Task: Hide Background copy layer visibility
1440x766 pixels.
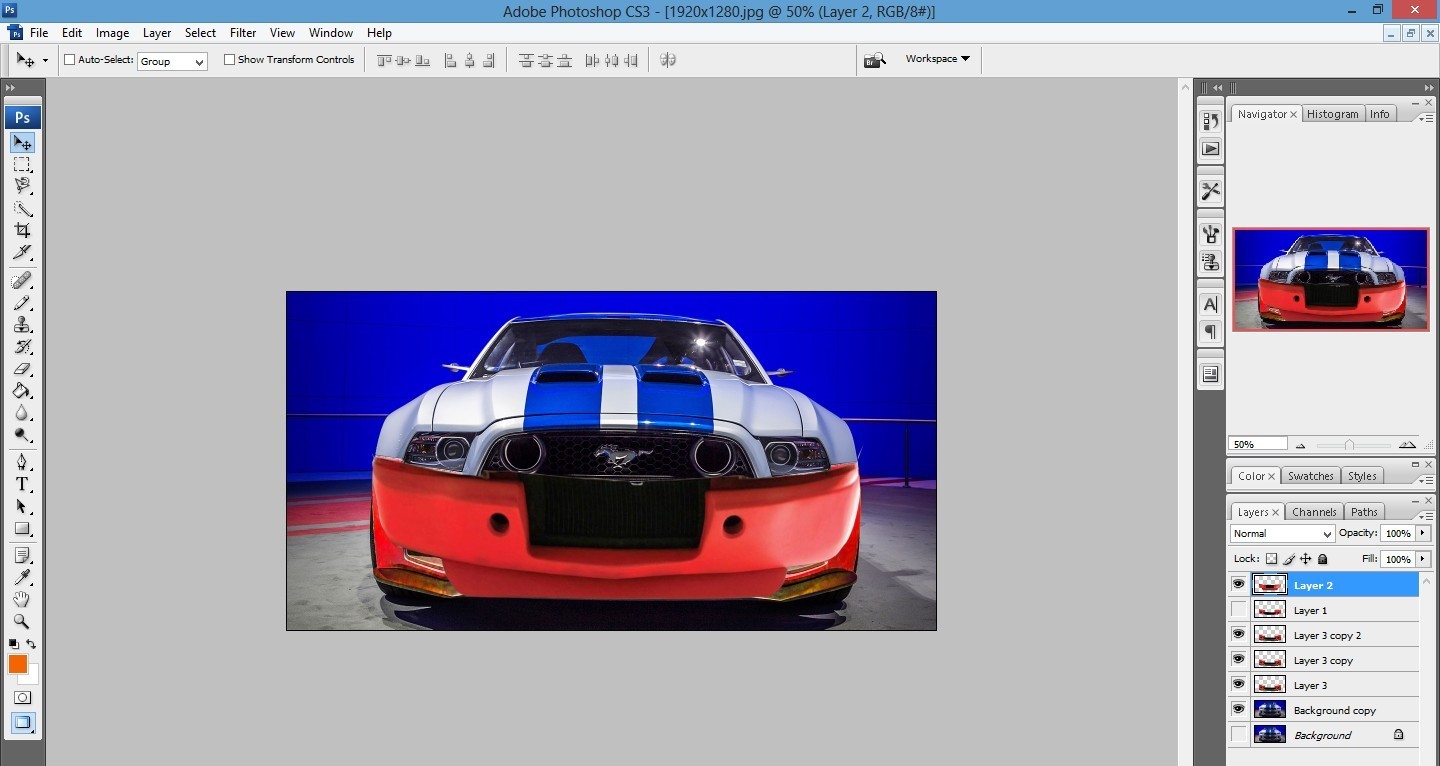Action: (1239, 710)
